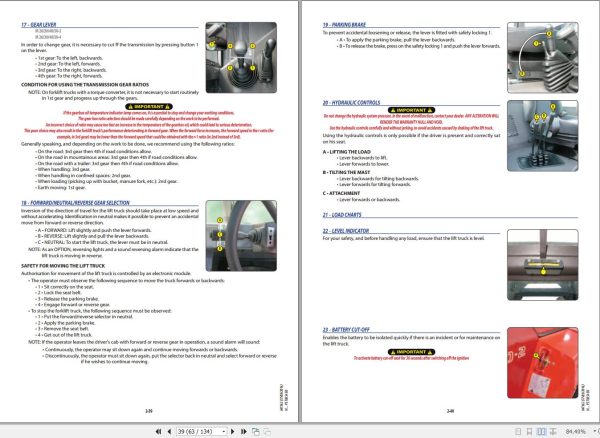The width and height of the screenshot is (600, 438).
Task: Click '2 - Apply the parking brake' line
Action: coord(65,323)
